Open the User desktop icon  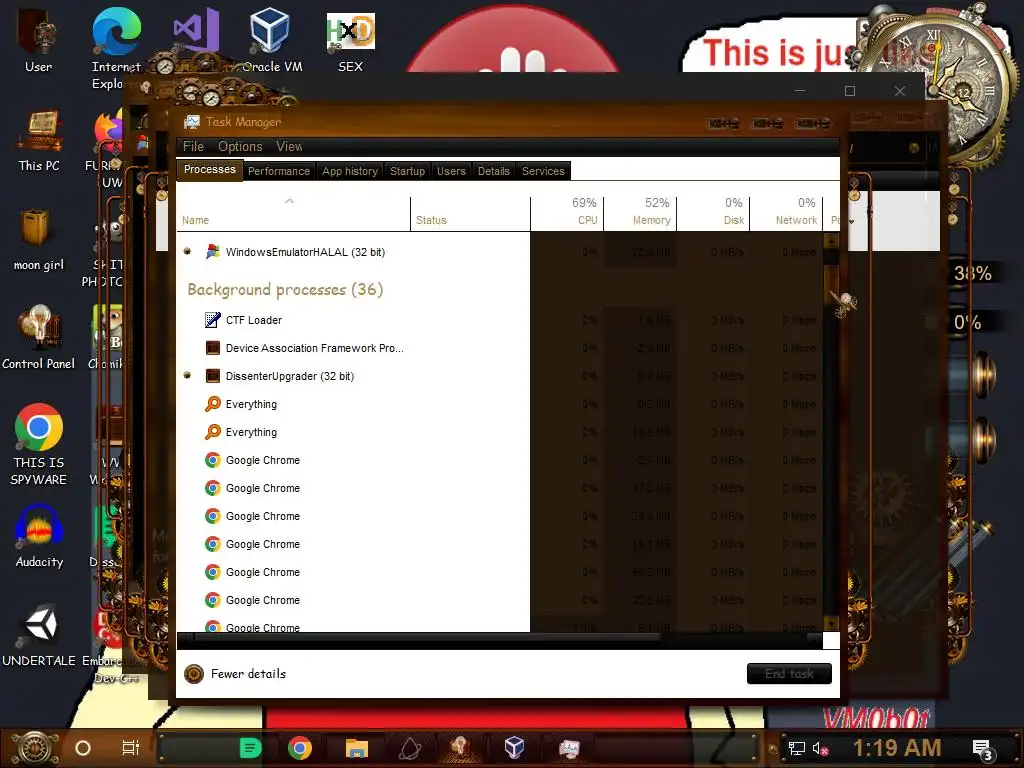pyautogui.click(x=38, y=42)
